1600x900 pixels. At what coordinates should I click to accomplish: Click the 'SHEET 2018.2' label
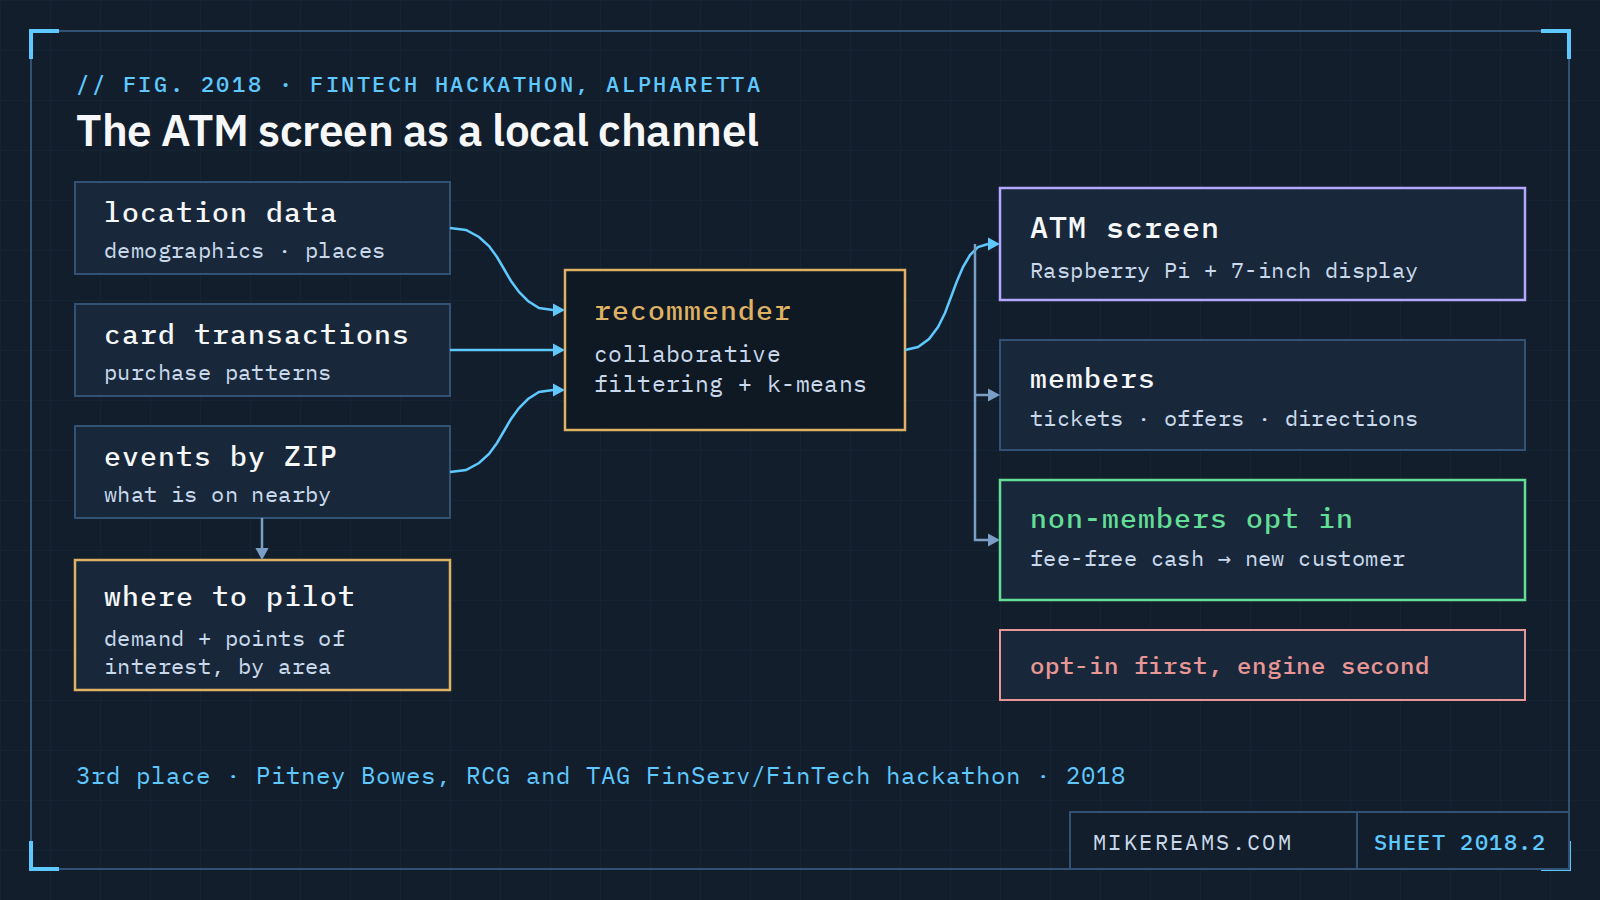point(1459,843)
